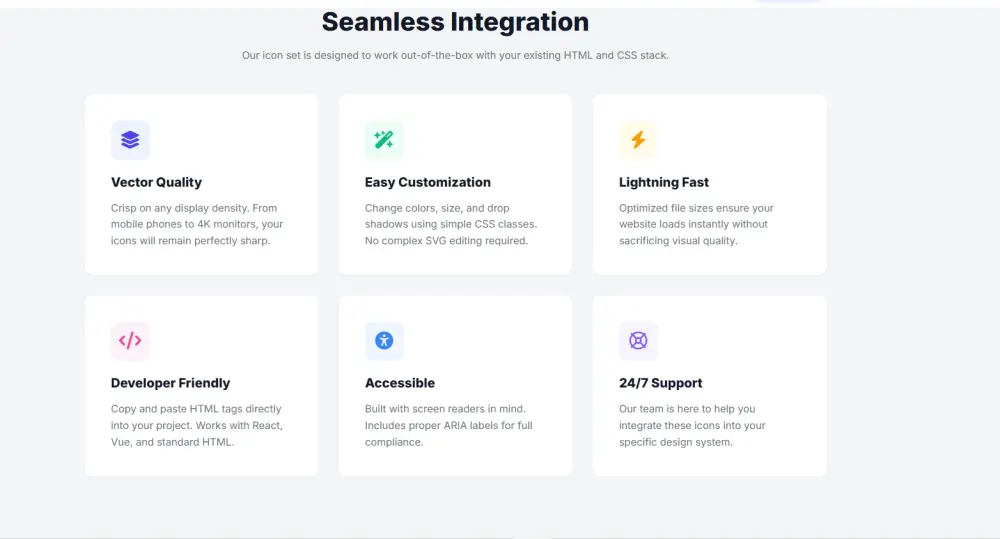The height and width of the screenshot is (539, 1000).
Task: Click the blue accessibility person icon
Action: [384, 341]
